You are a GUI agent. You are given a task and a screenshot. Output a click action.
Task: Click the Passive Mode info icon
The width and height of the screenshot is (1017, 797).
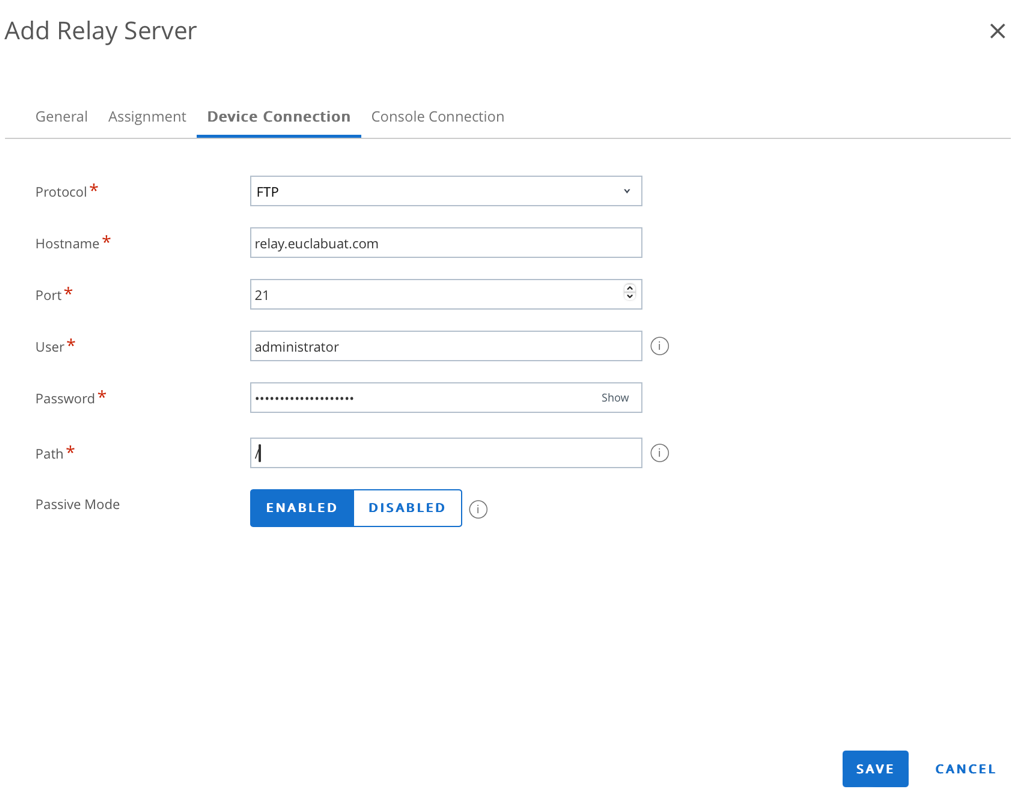478,509
